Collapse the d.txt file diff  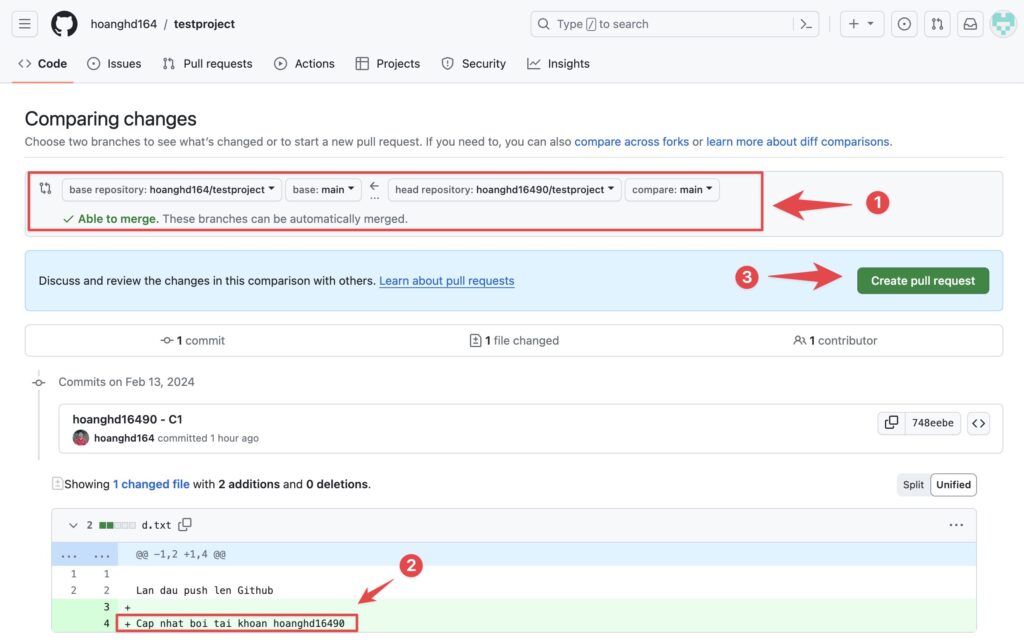pos(73,525)
